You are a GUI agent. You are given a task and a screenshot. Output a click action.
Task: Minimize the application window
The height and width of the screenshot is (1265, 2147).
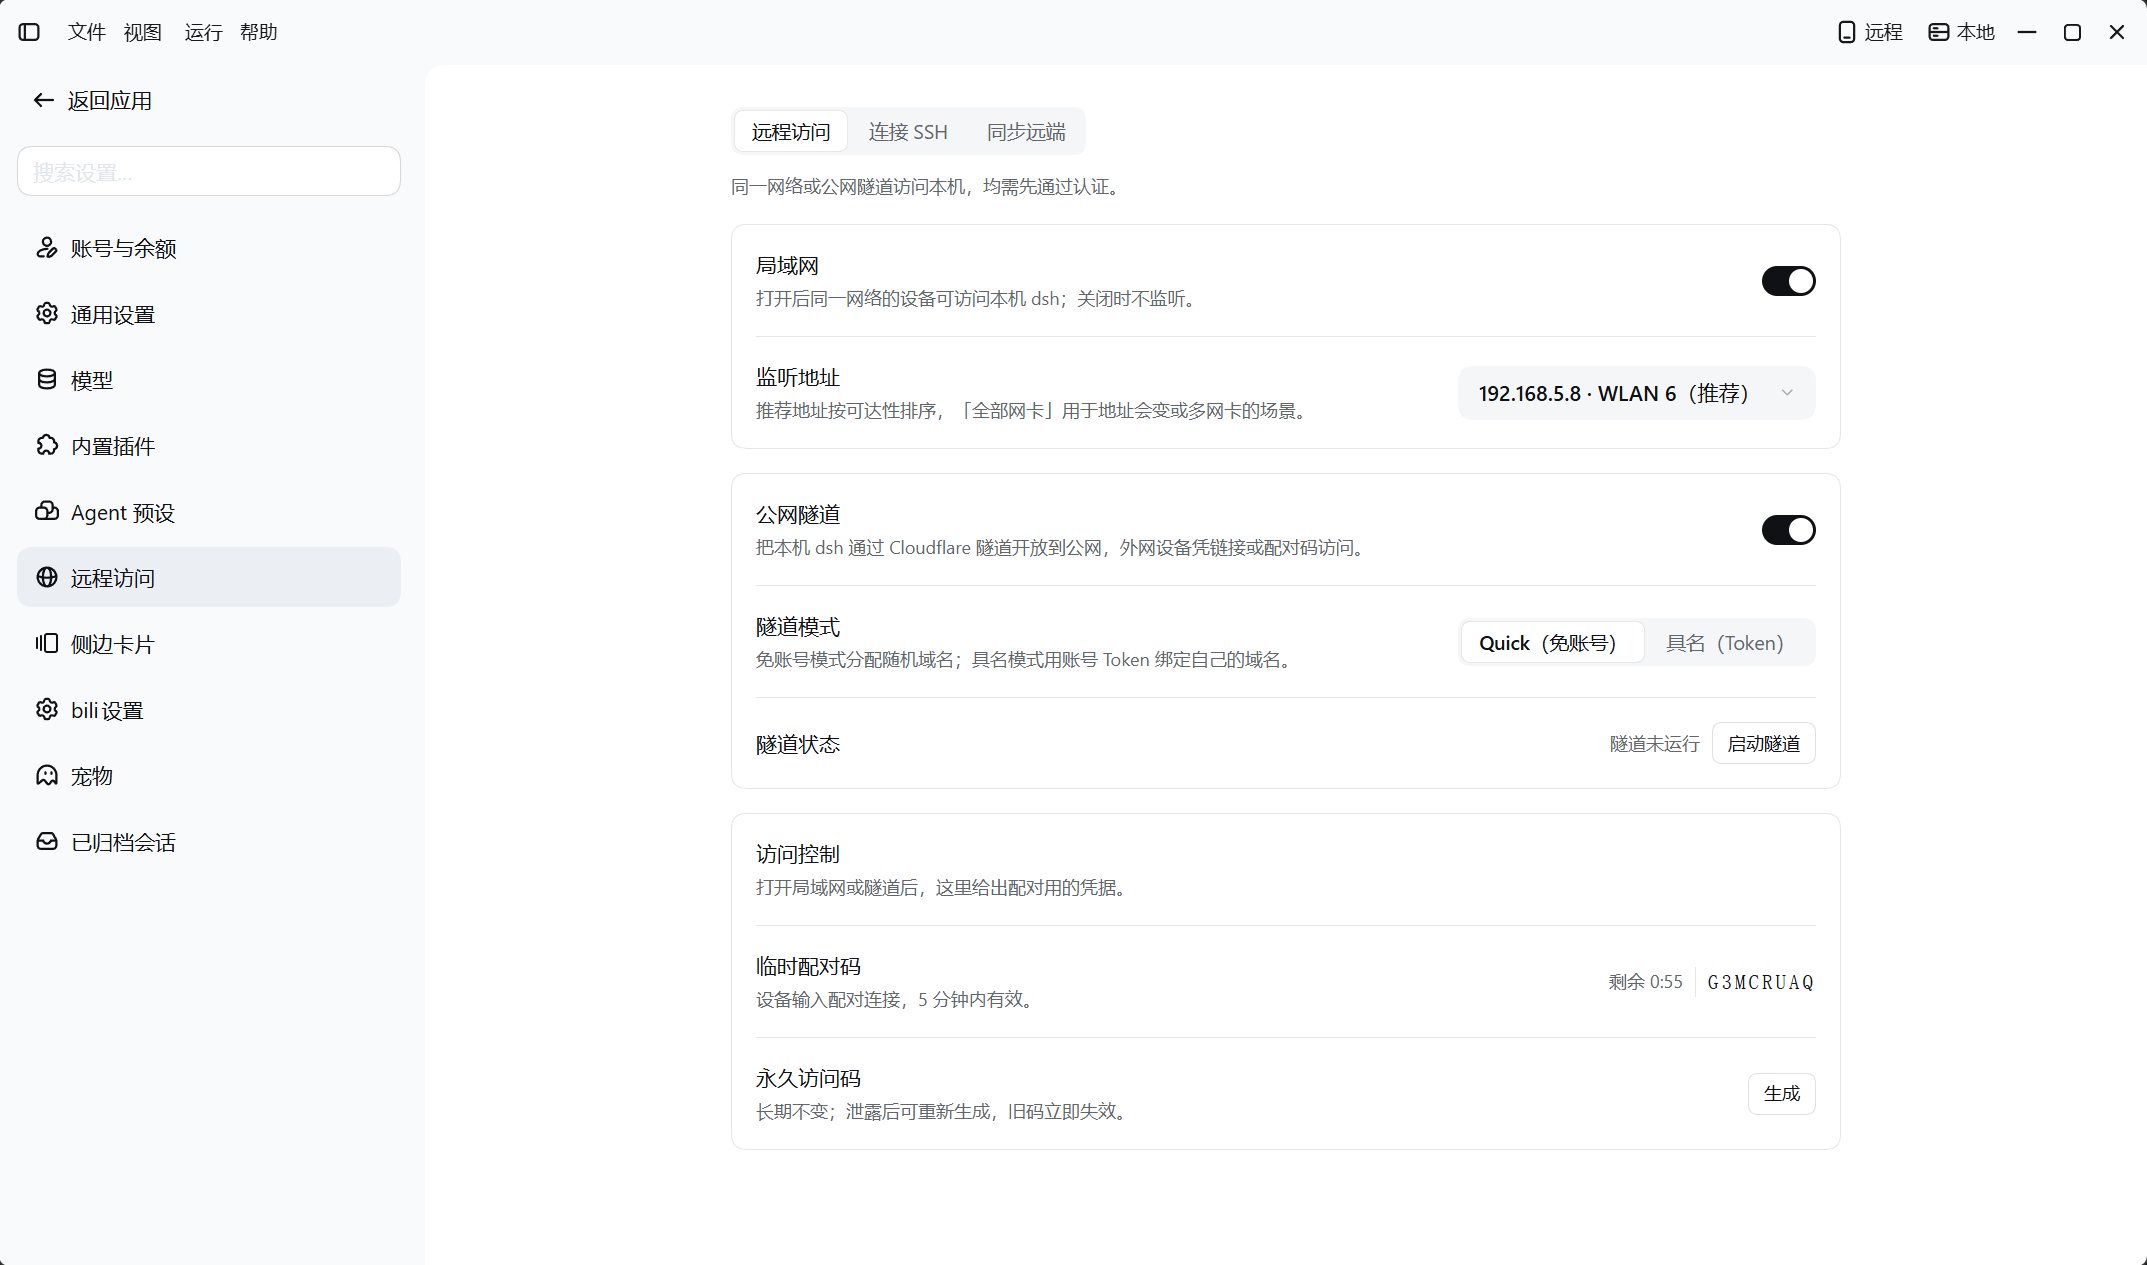click(2027, 32)
